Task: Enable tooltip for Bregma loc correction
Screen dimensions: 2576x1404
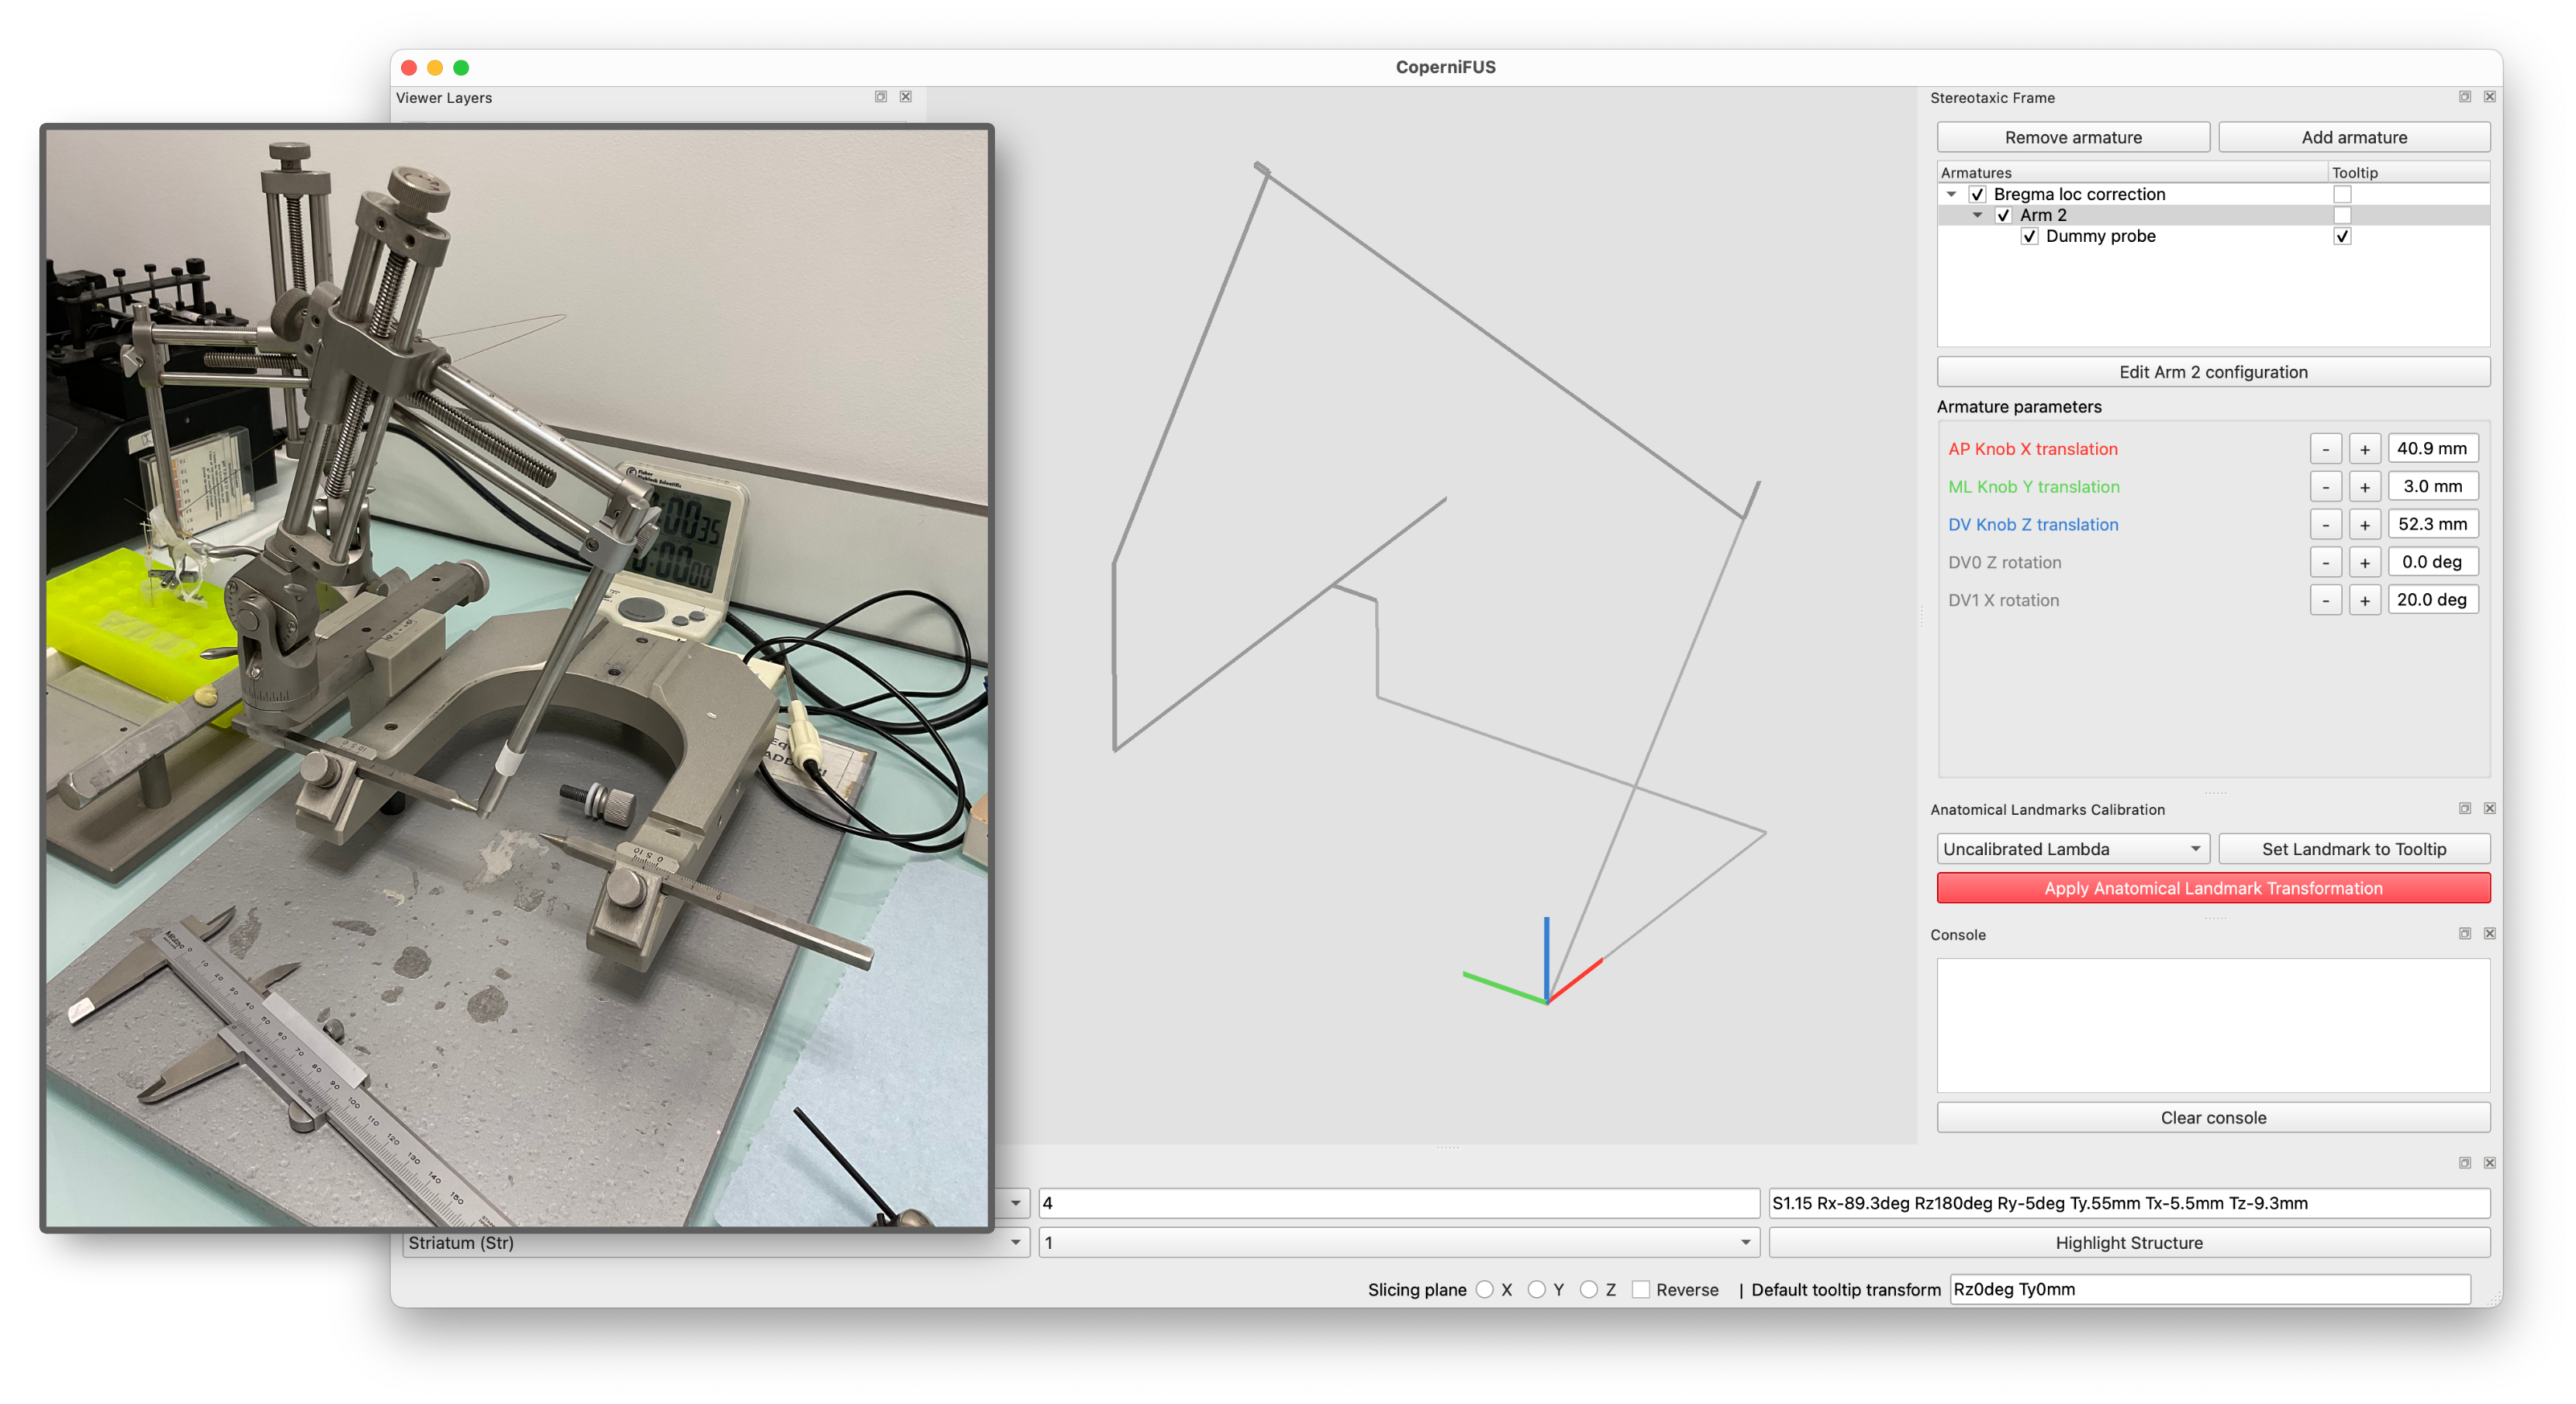Action: (2341, 194)
